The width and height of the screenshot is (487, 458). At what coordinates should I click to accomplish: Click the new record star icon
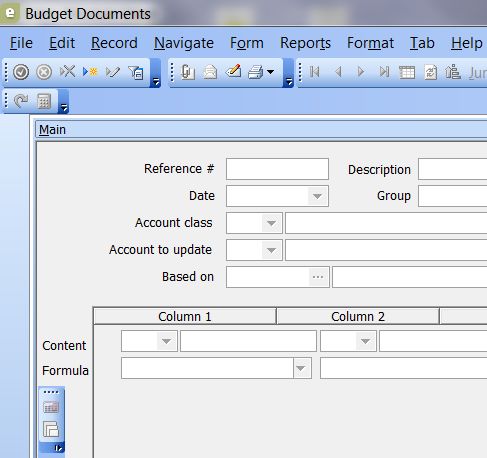90,71
